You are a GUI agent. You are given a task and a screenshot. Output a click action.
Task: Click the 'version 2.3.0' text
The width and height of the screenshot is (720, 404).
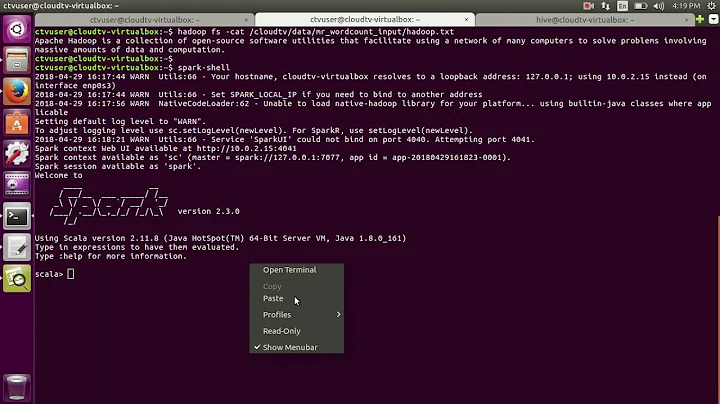pyautogui.click(x=208, y=211)
